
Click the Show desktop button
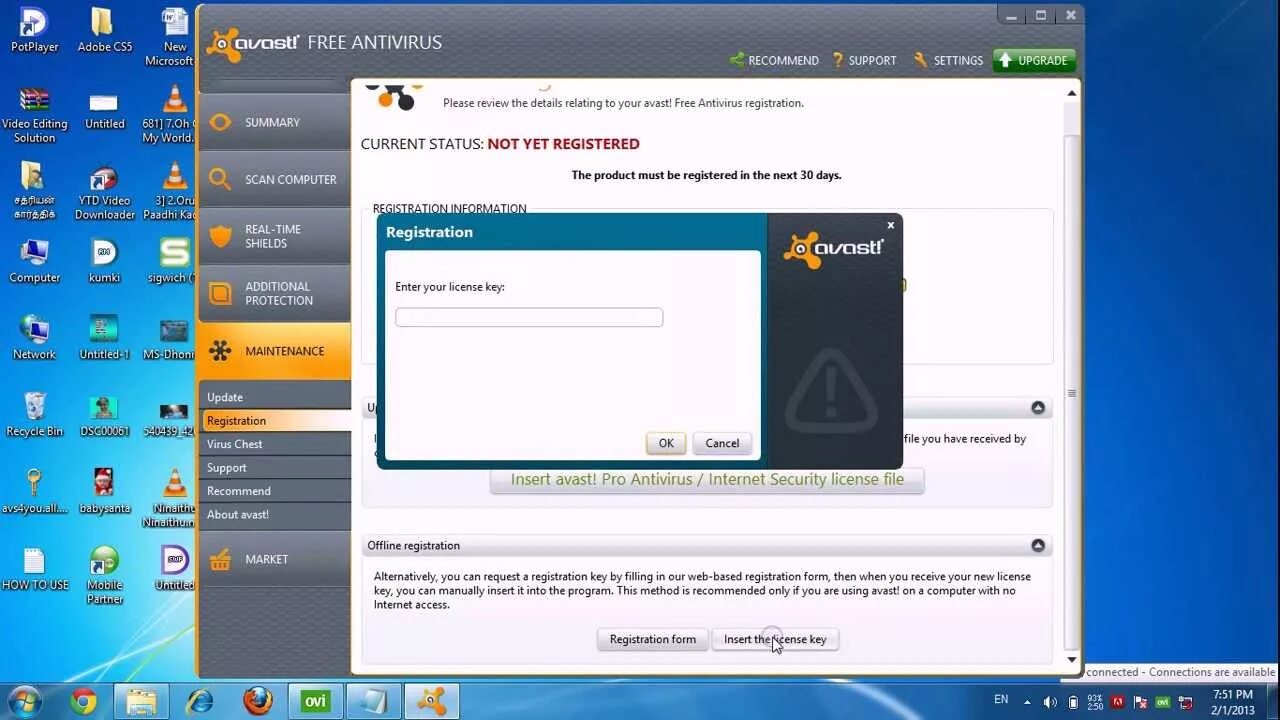1272,702
